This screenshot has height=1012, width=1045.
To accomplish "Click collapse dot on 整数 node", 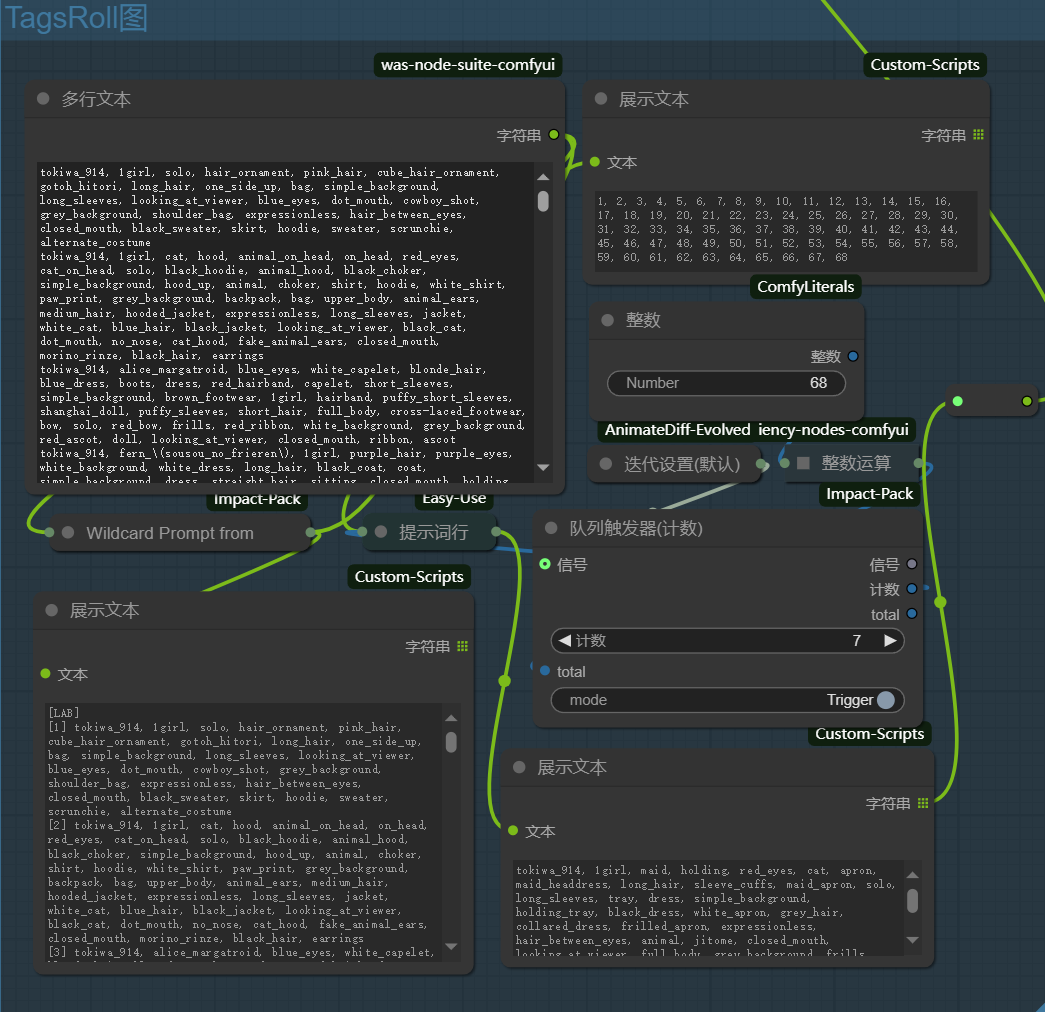I will 607,320.
